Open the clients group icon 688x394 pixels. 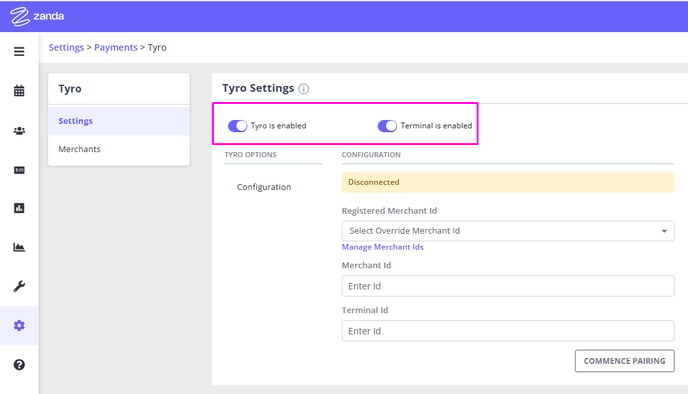(x=19, y=131)
